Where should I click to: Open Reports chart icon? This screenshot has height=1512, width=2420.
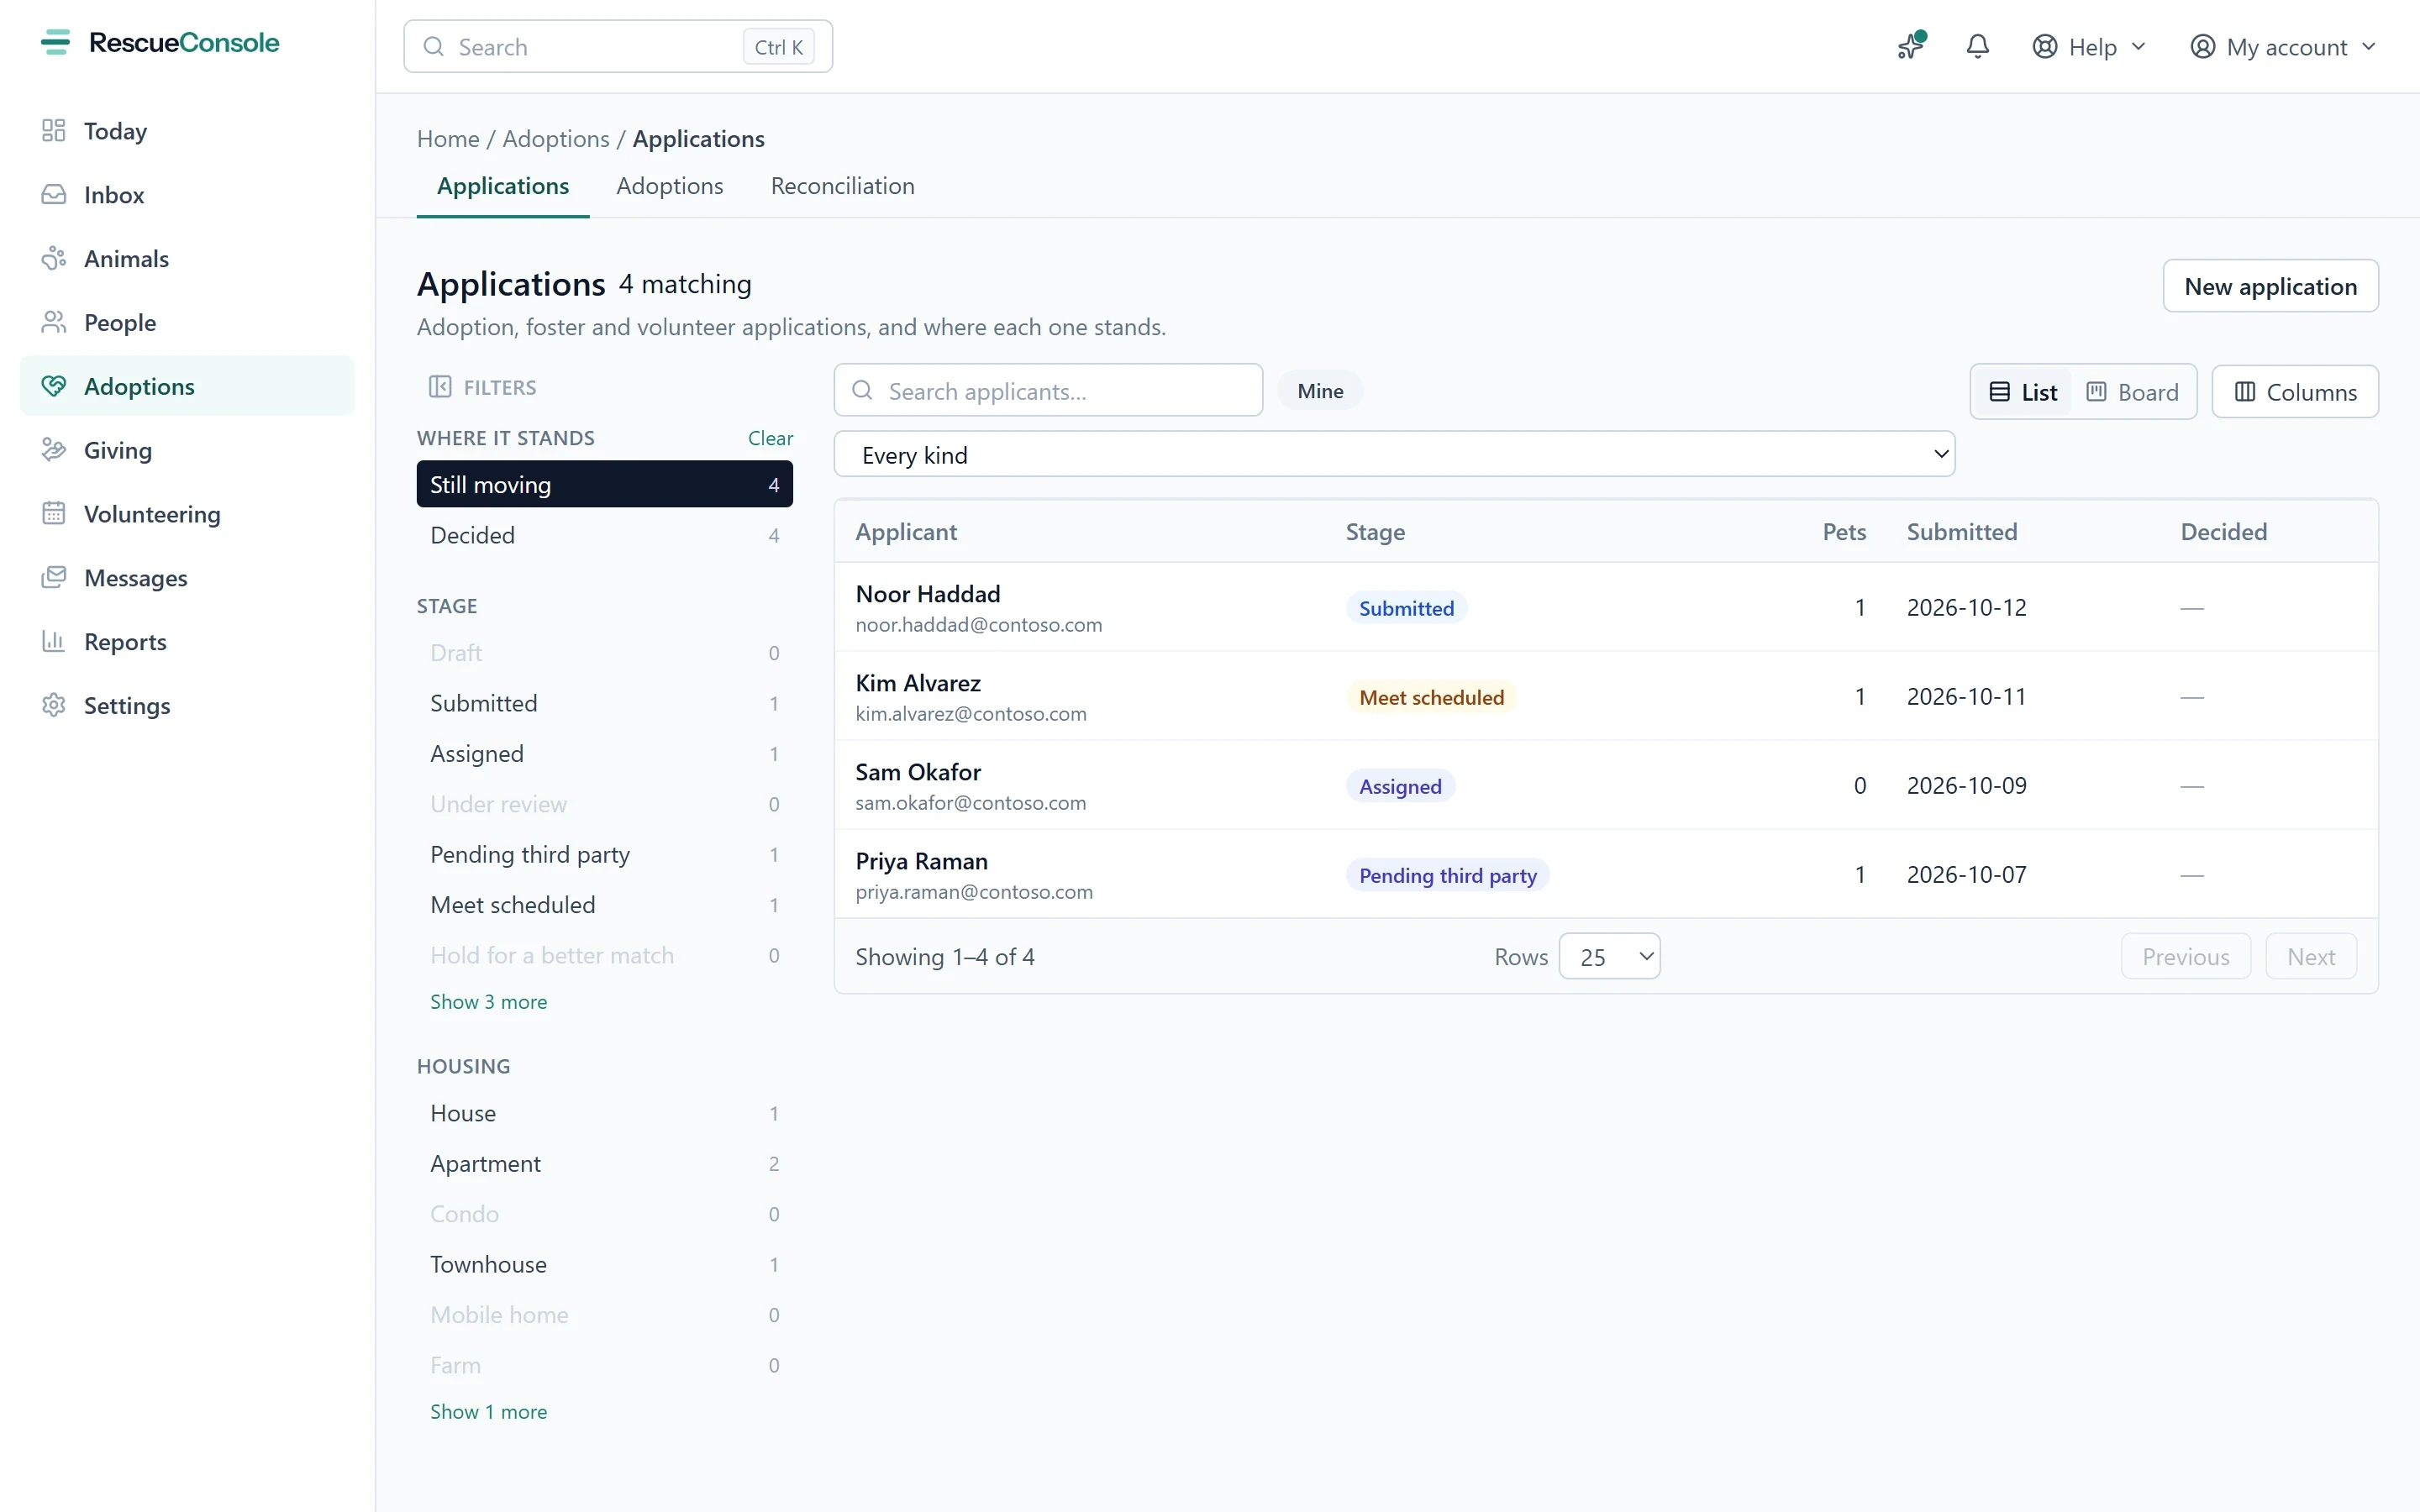coord(54,642)
